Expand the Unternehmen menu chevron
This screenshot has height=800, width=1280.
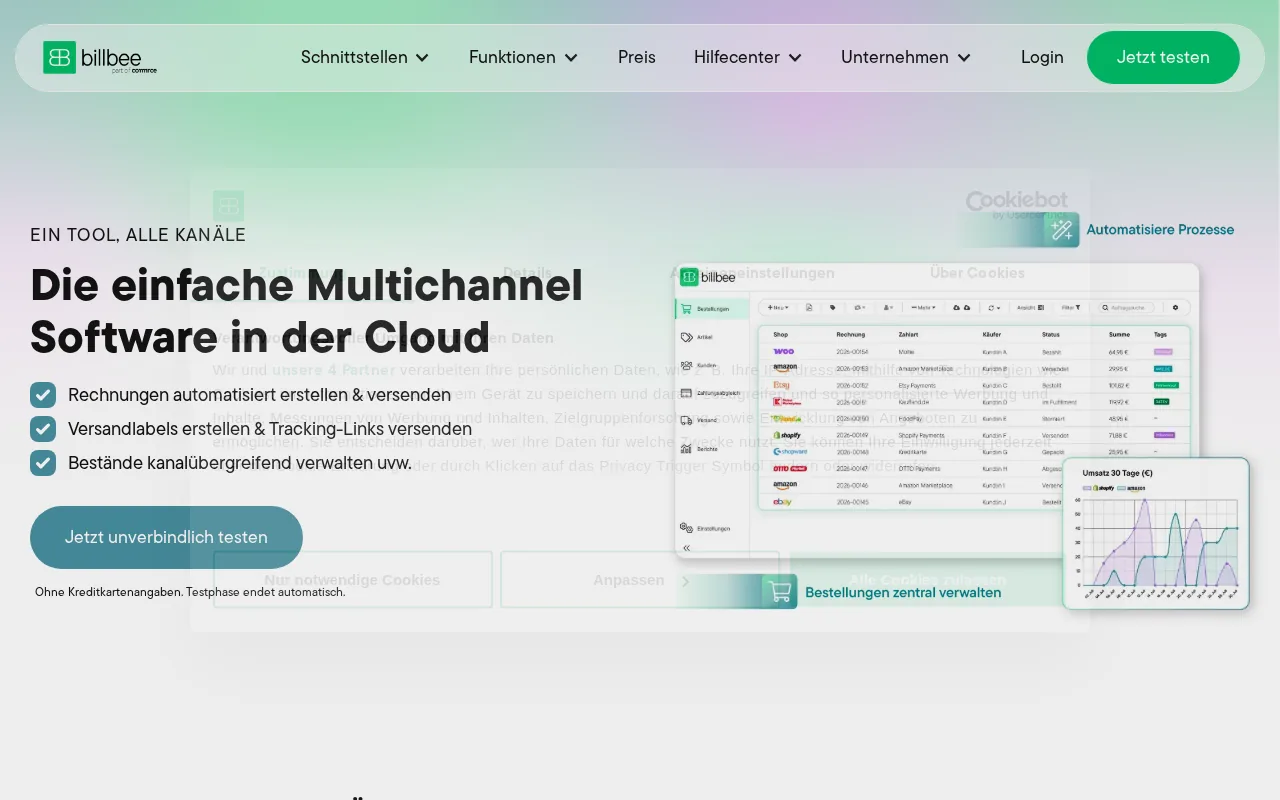click(x=964, y=58)
